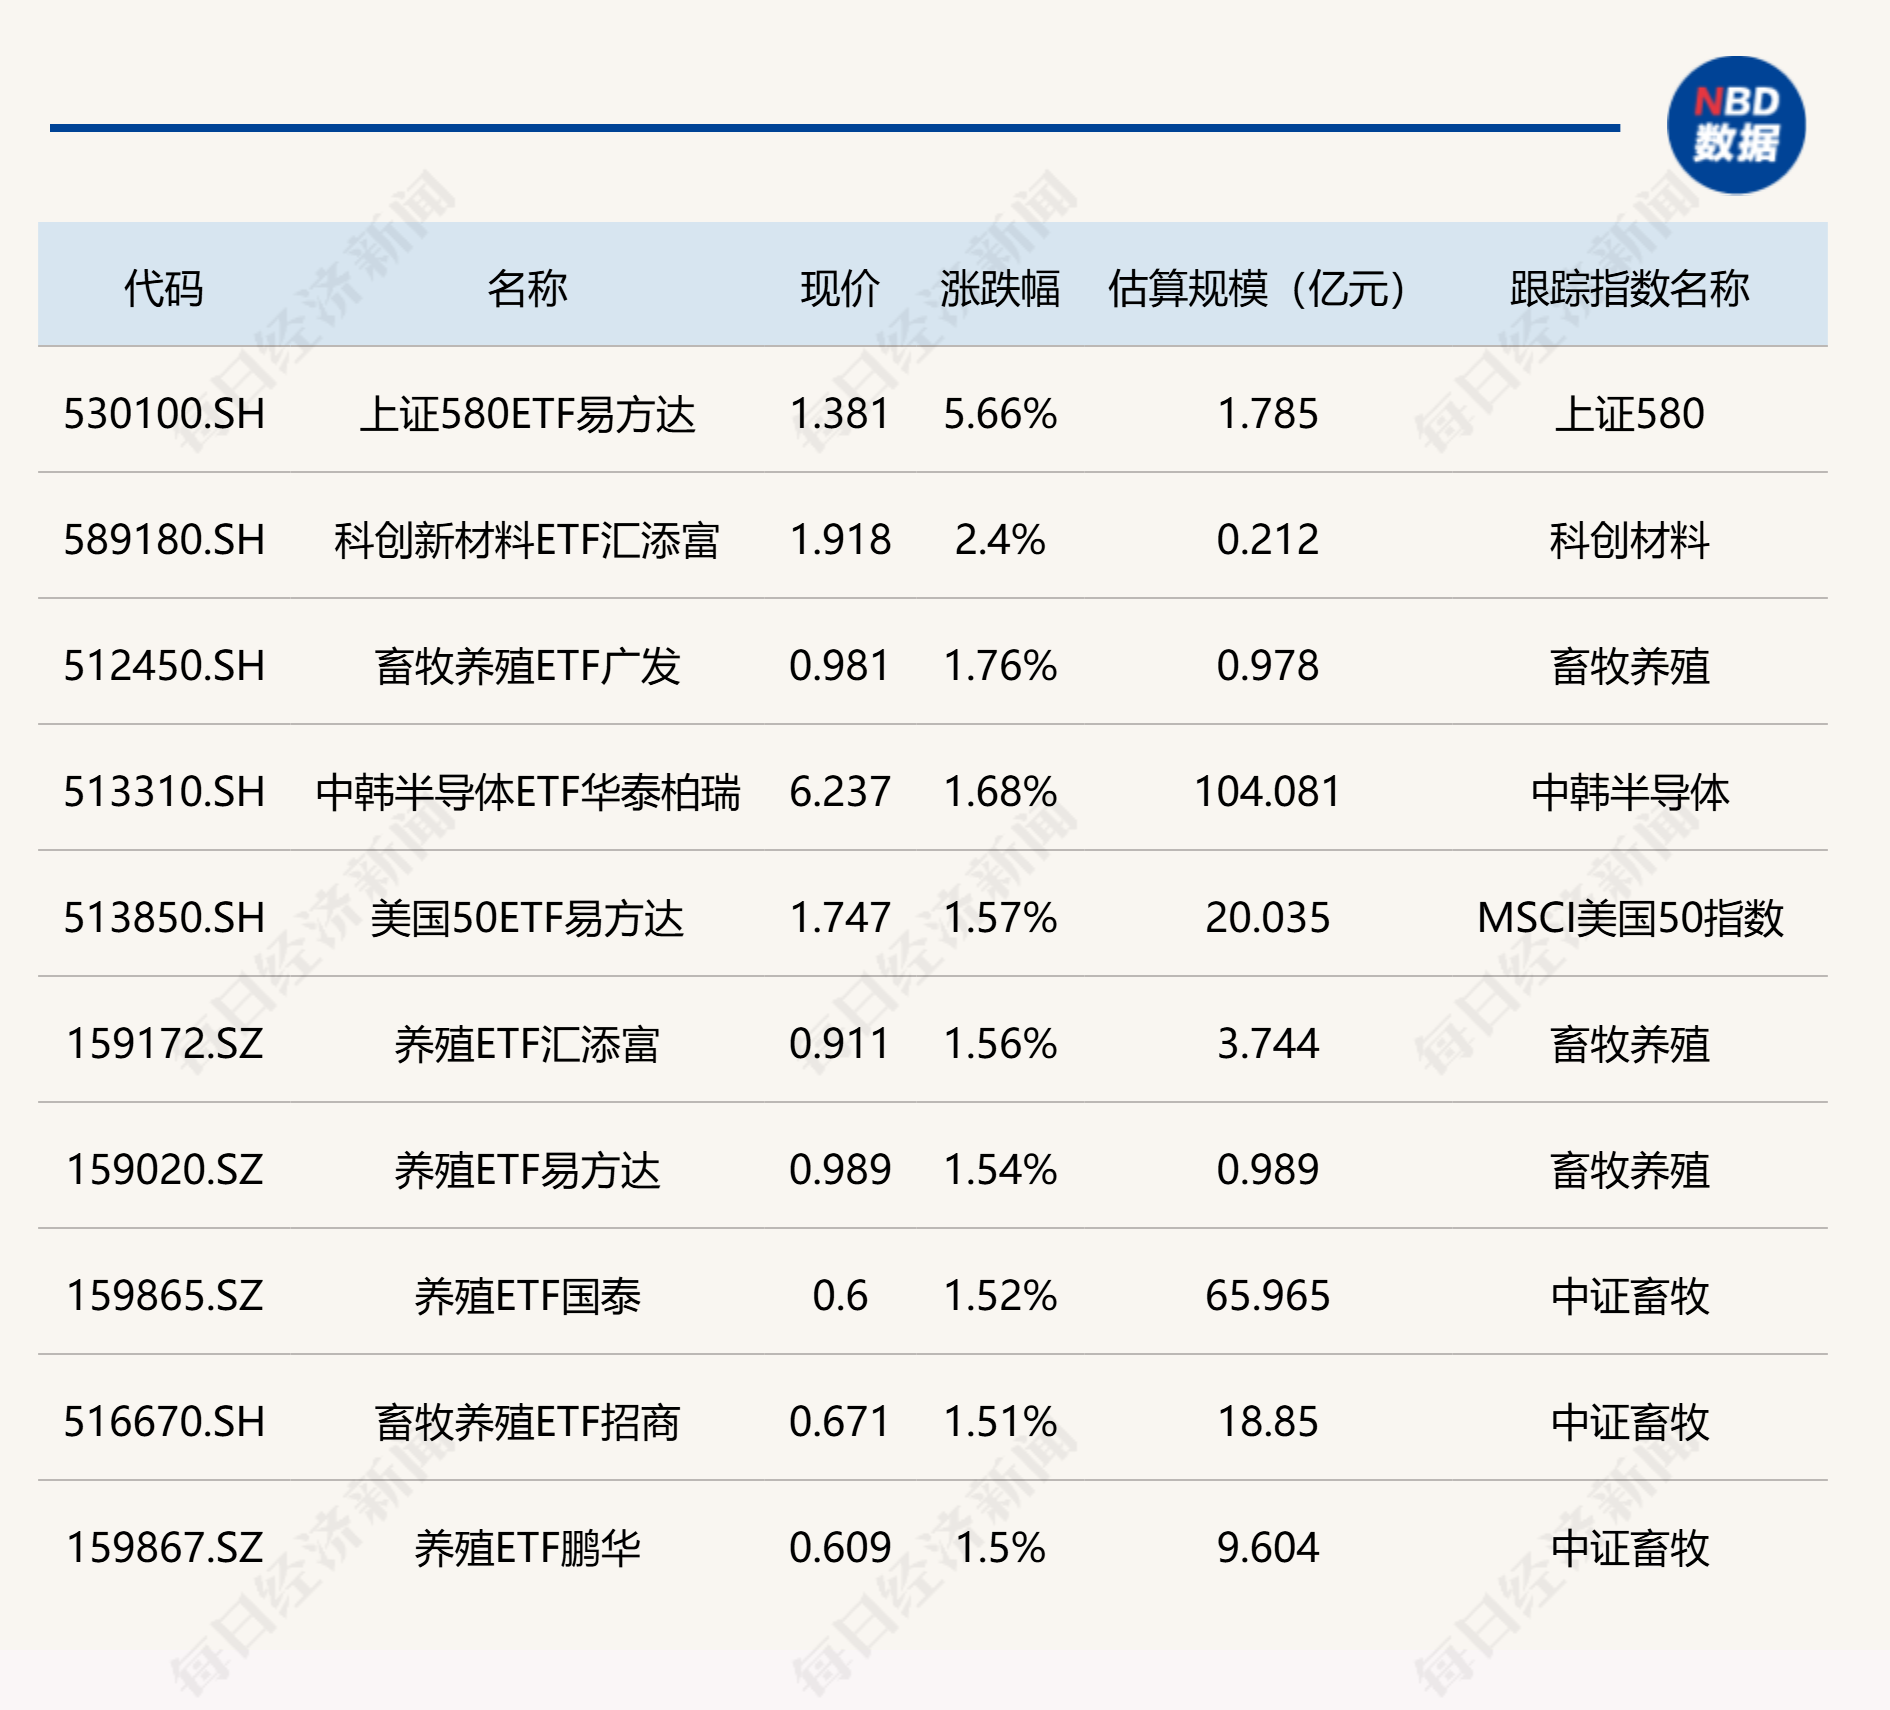Click the change value 1.5%
The image size is (1890, 1710).
point(1000,1548)
